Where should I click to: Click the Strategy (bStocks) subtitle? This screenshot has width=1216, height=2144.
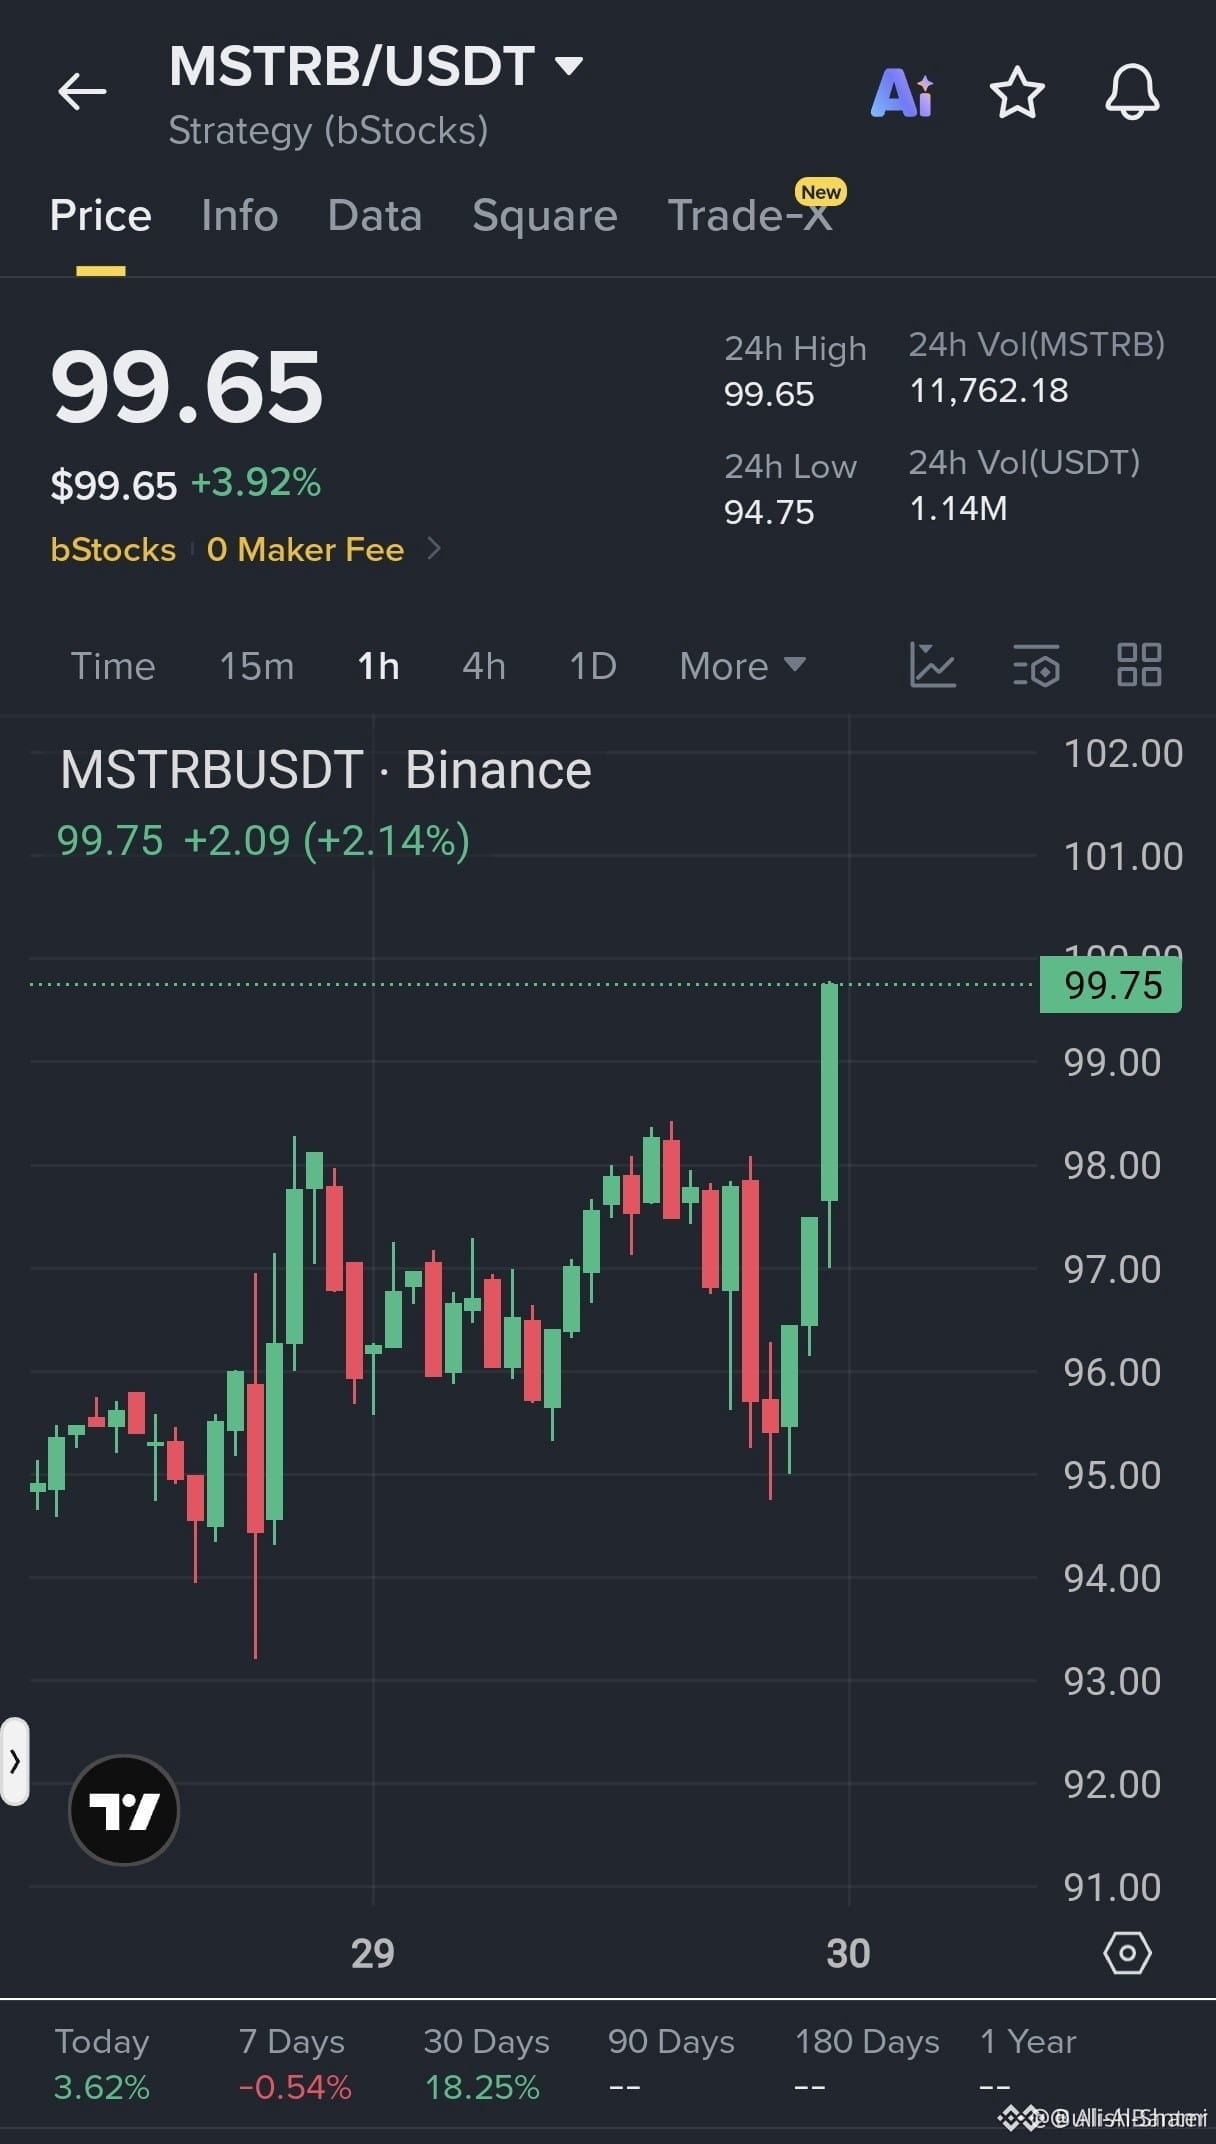point(328,131)
